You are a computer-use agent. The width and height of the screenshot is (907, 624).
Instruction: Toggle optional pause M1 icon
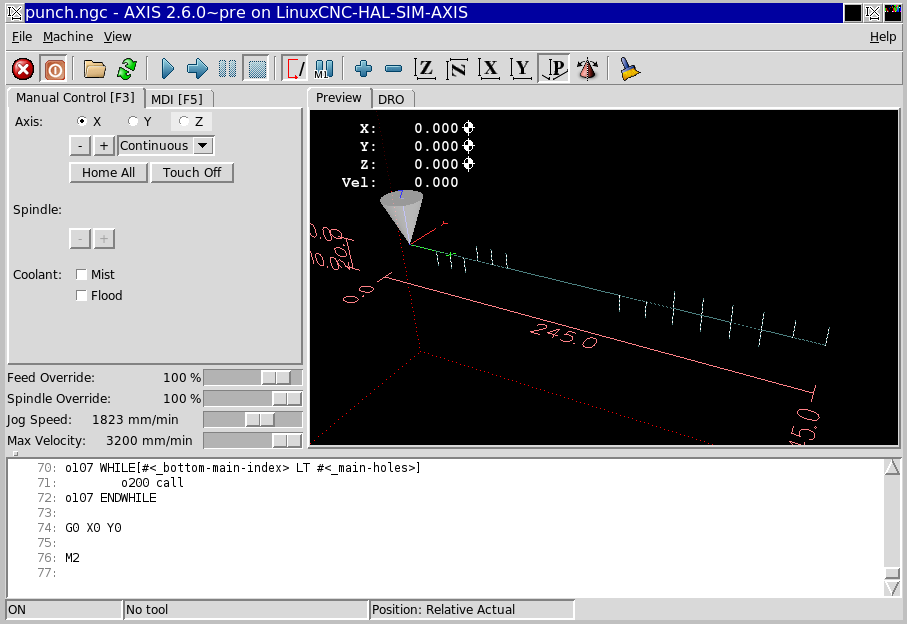pyautogui.click(x=324, y=69)
